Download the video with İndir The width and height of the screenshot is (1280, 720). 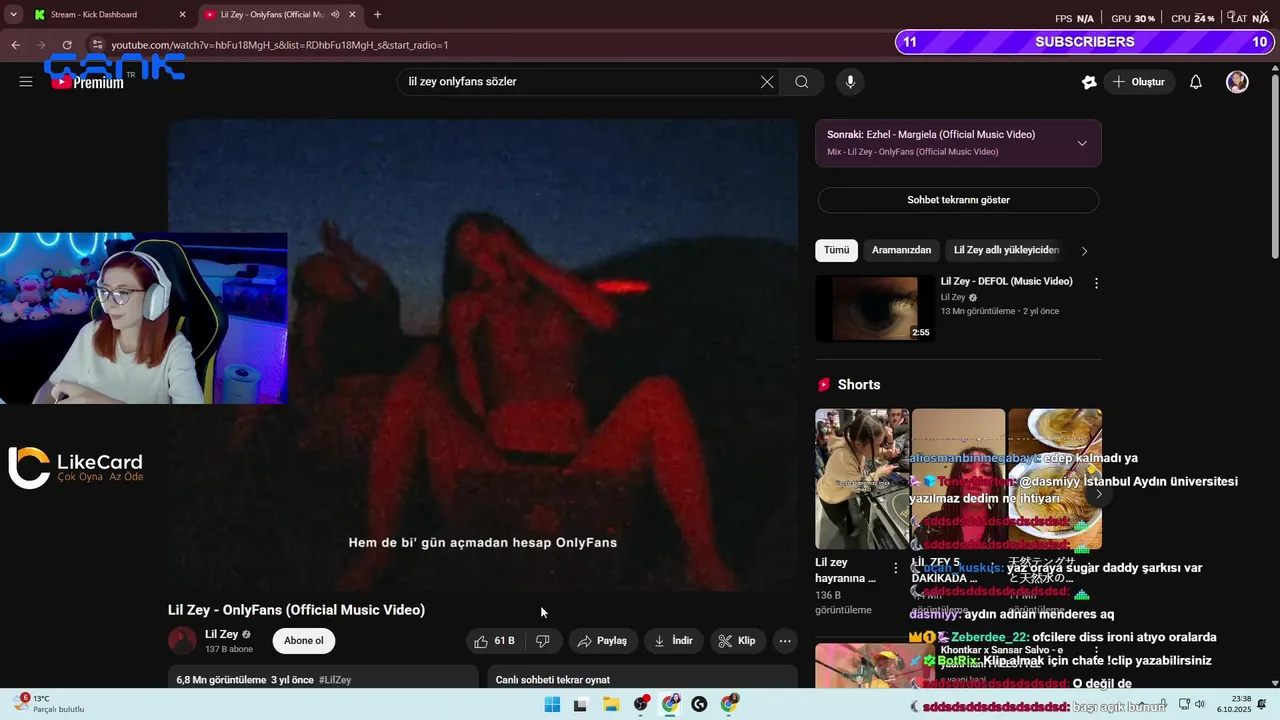(673, 641)
